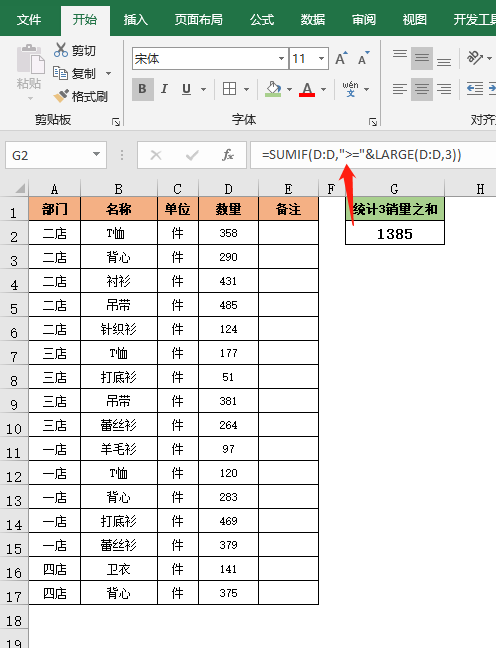Click the Paste clipboard icon
The image size is (496, 648).
pyautogui.click(x=30, y=60)
